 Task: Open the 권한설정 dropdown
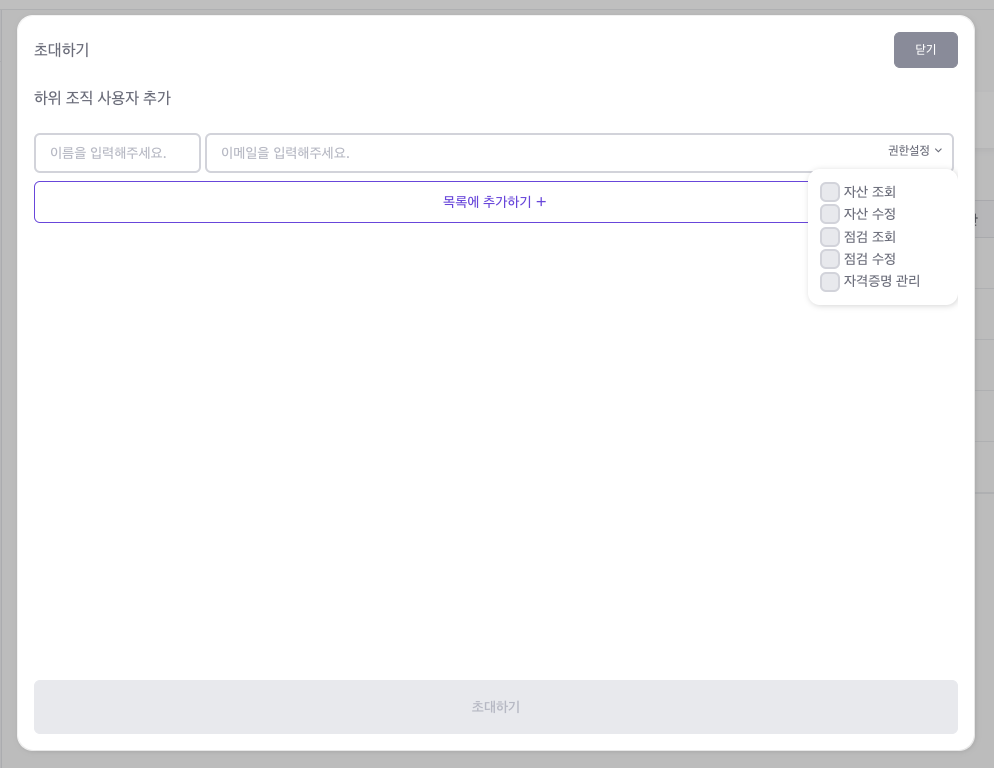[909, 151]
